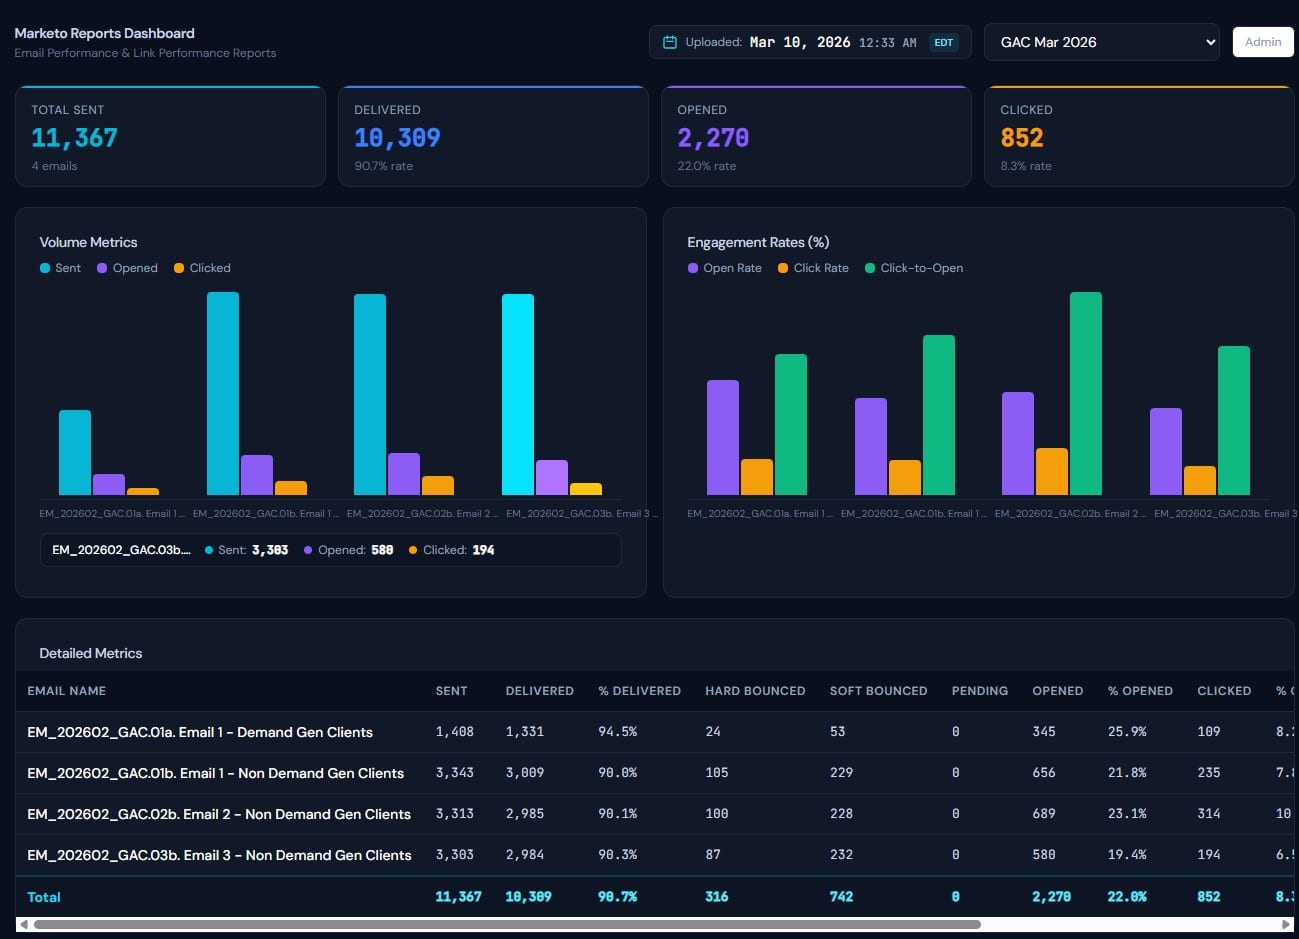Select row 'EM_202602_GAC.01a. Email 1 - Demand Gen Clients'

click(x=655, y=732)
